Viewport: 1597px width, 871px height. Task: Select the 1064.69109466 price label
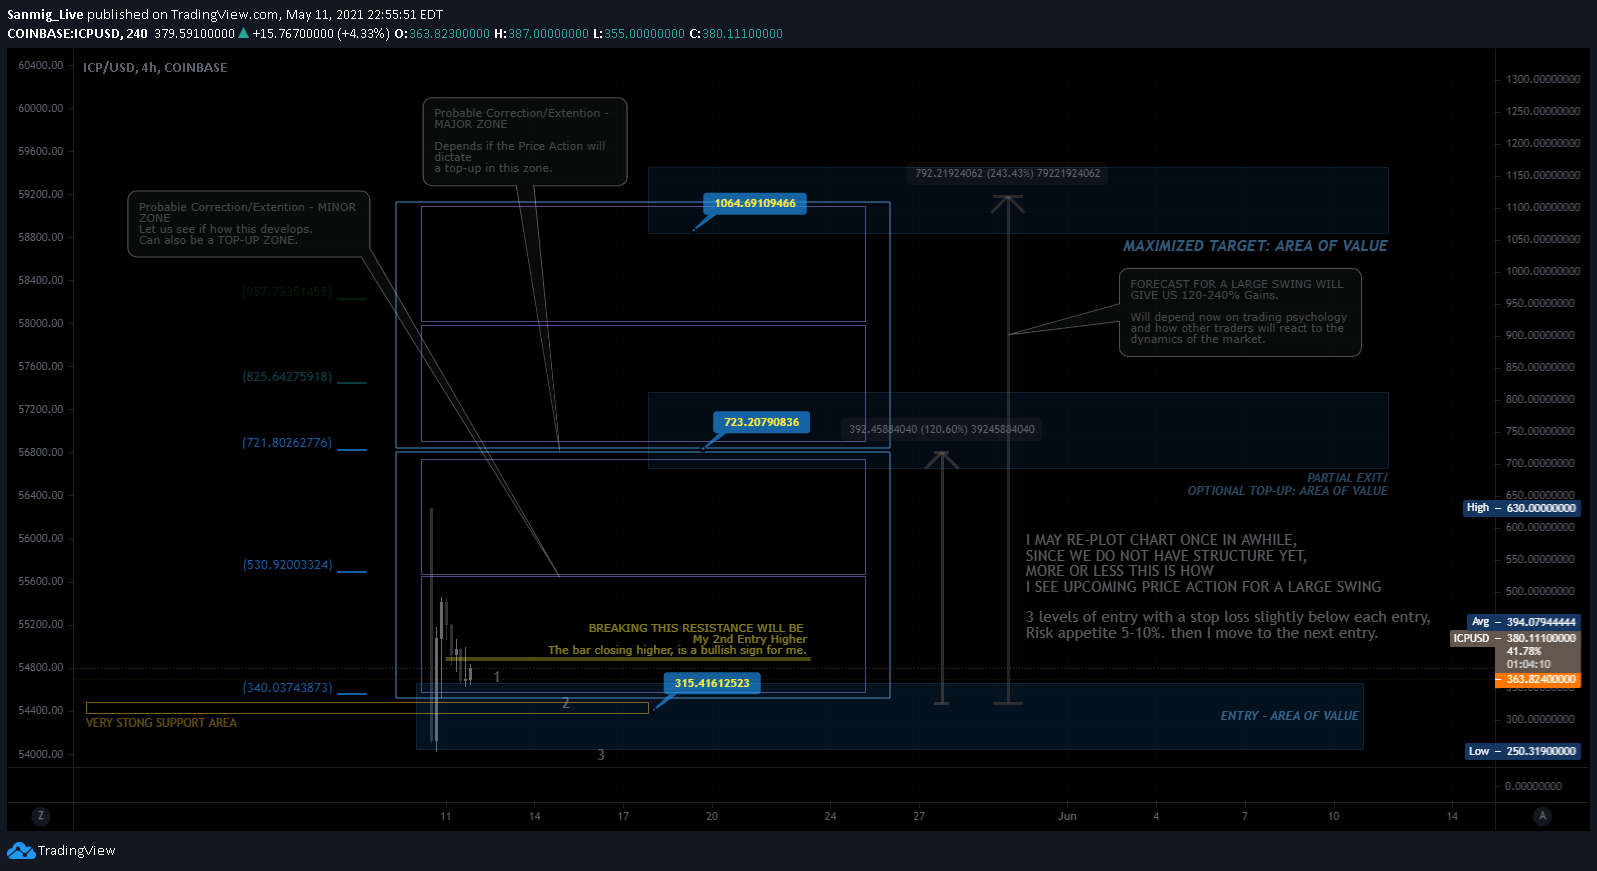tap(755, 203)
